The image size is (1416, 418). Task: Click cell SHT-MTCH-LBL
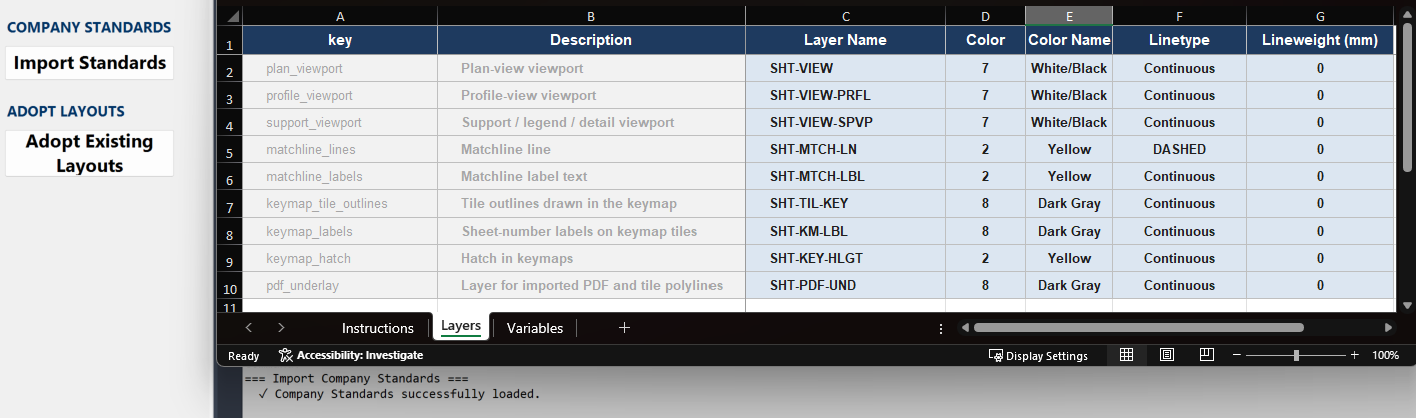point(846,176)
